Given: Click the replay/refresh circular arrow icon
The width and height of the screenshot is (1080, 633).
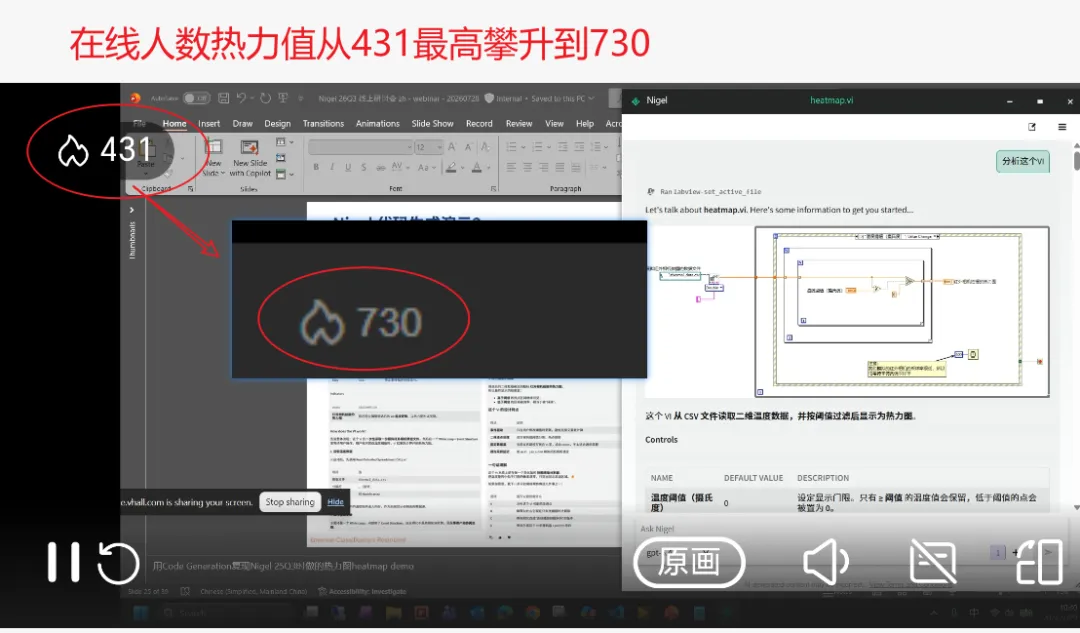Looking at the screenshot, I should click(x=118, y=563).
